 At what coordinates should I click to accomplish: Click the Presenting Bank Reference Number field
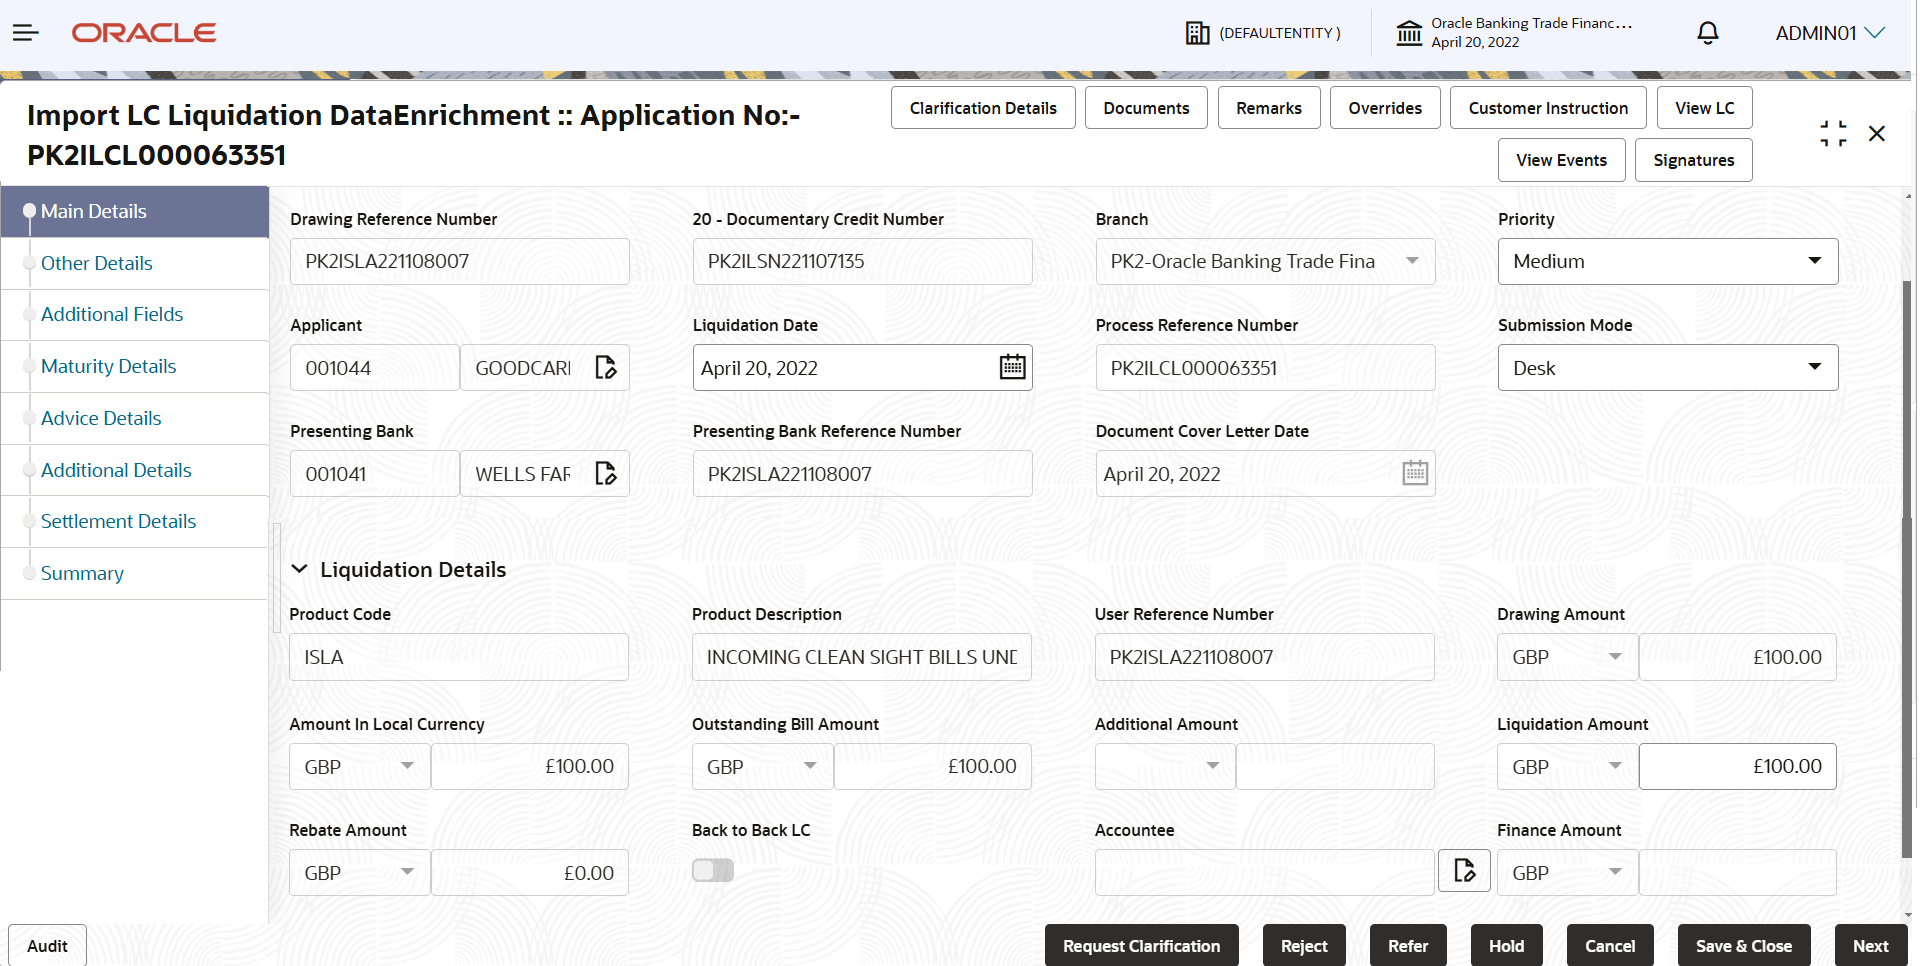(862, 474)
